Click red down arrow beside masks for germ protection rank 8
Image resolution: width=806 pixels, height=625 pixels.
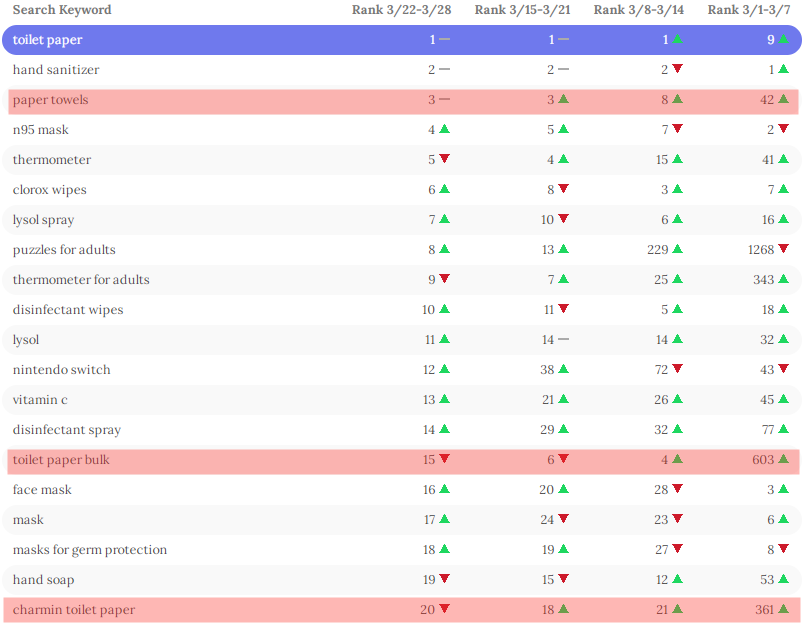(783, 548)
